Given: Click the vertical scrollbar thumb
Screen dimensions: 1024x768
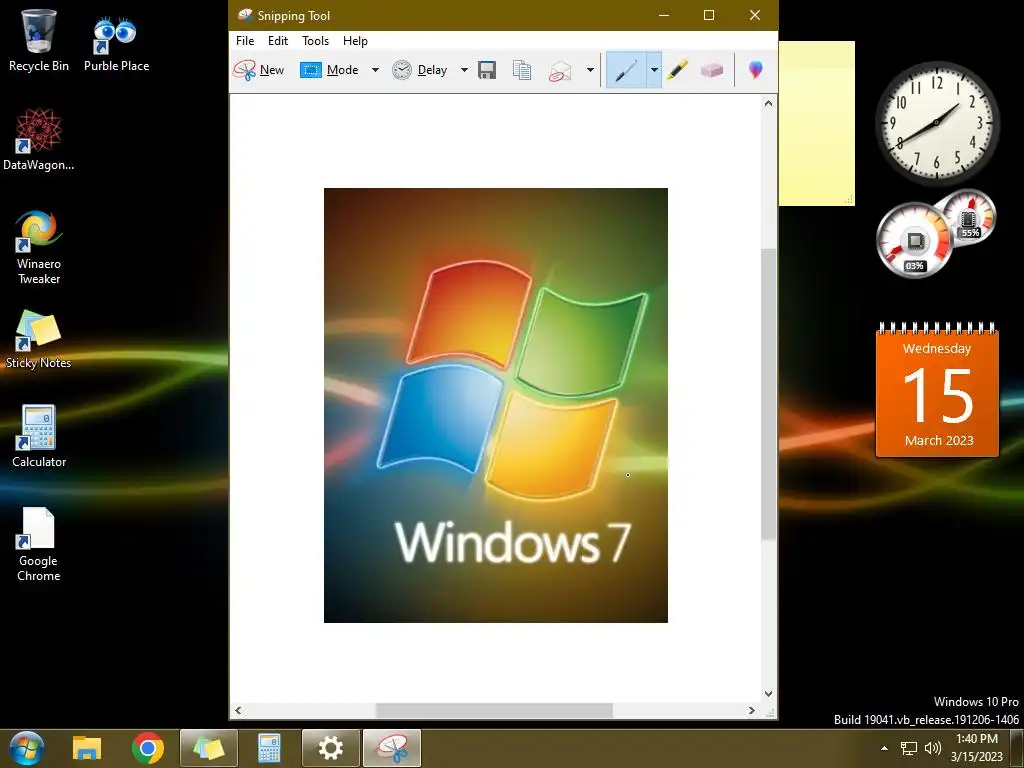Looking at the screenshot, I should pos(769,394).
